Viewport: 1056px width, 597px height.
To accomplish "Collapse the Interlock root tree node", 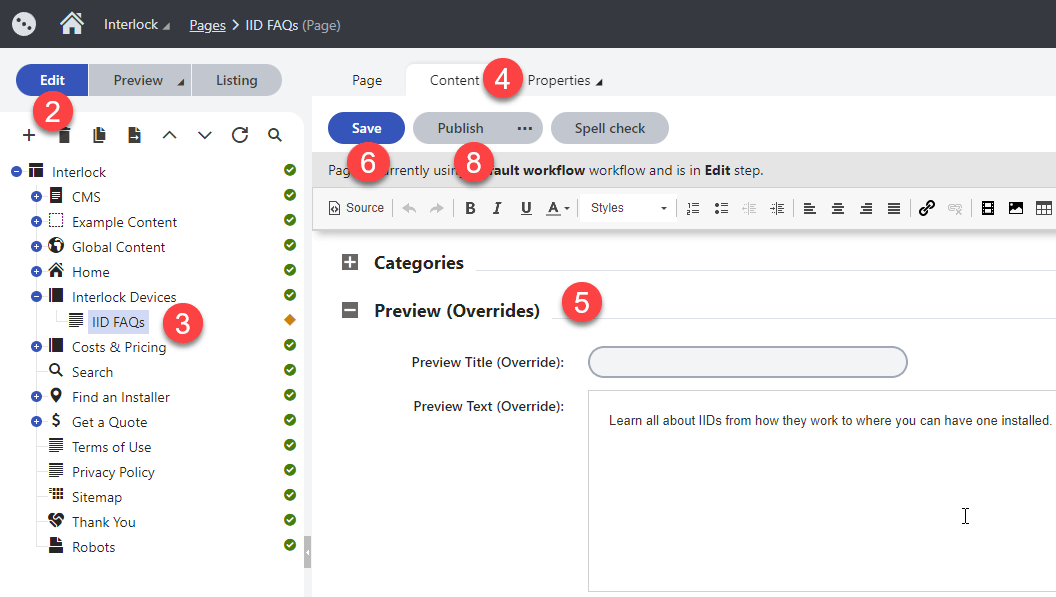I will pyautogui.click(x=17, y=172).
